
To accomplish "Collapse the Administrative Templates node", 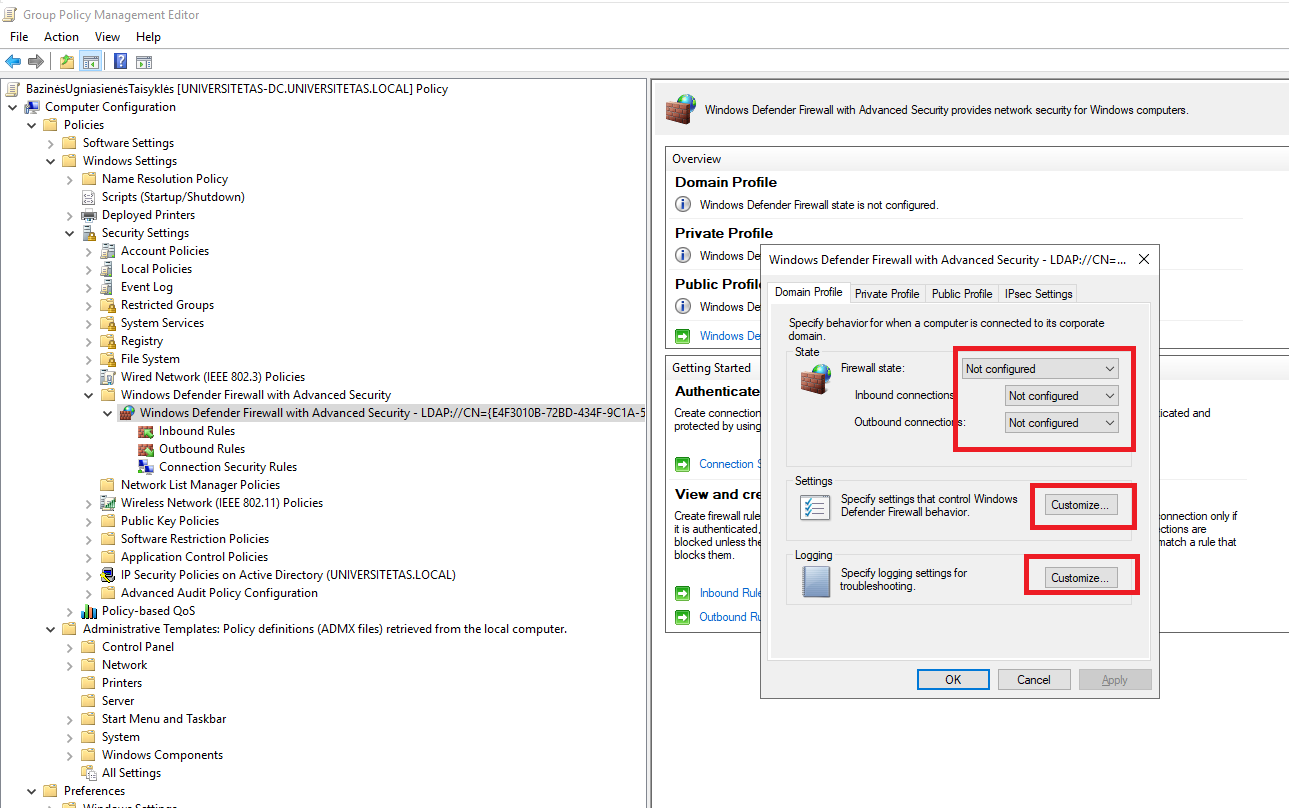I will [x=50, y=629].
